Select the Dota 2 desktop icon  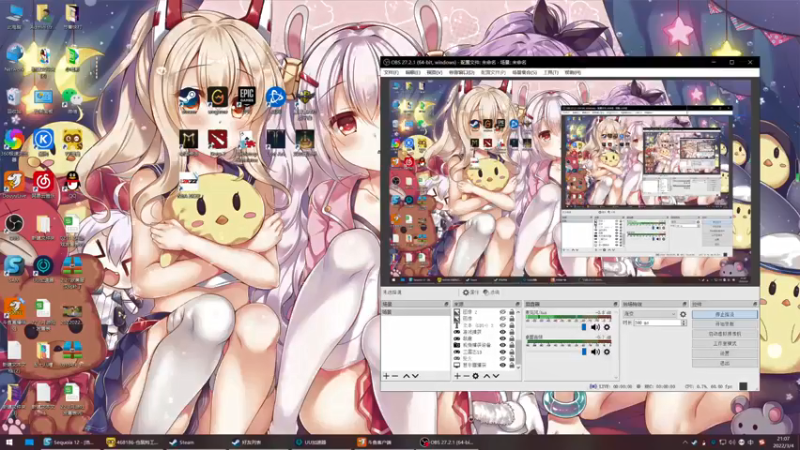point(217,142)
